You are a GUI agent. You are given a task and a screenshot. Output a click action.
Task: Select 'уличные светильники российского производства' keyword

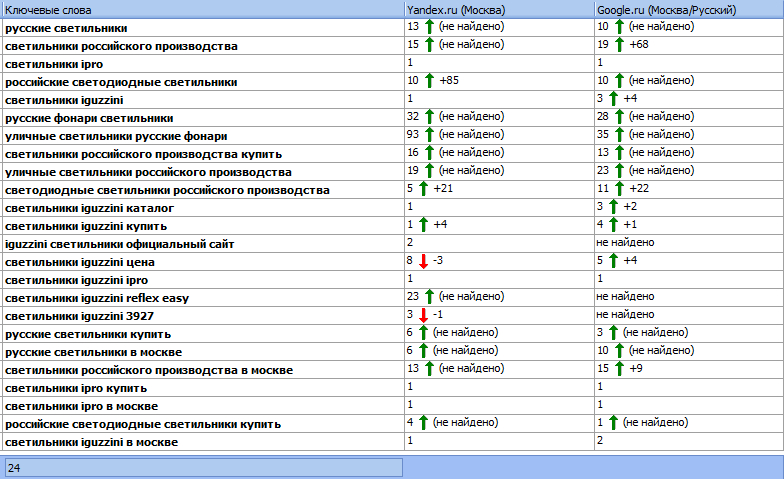148,172
